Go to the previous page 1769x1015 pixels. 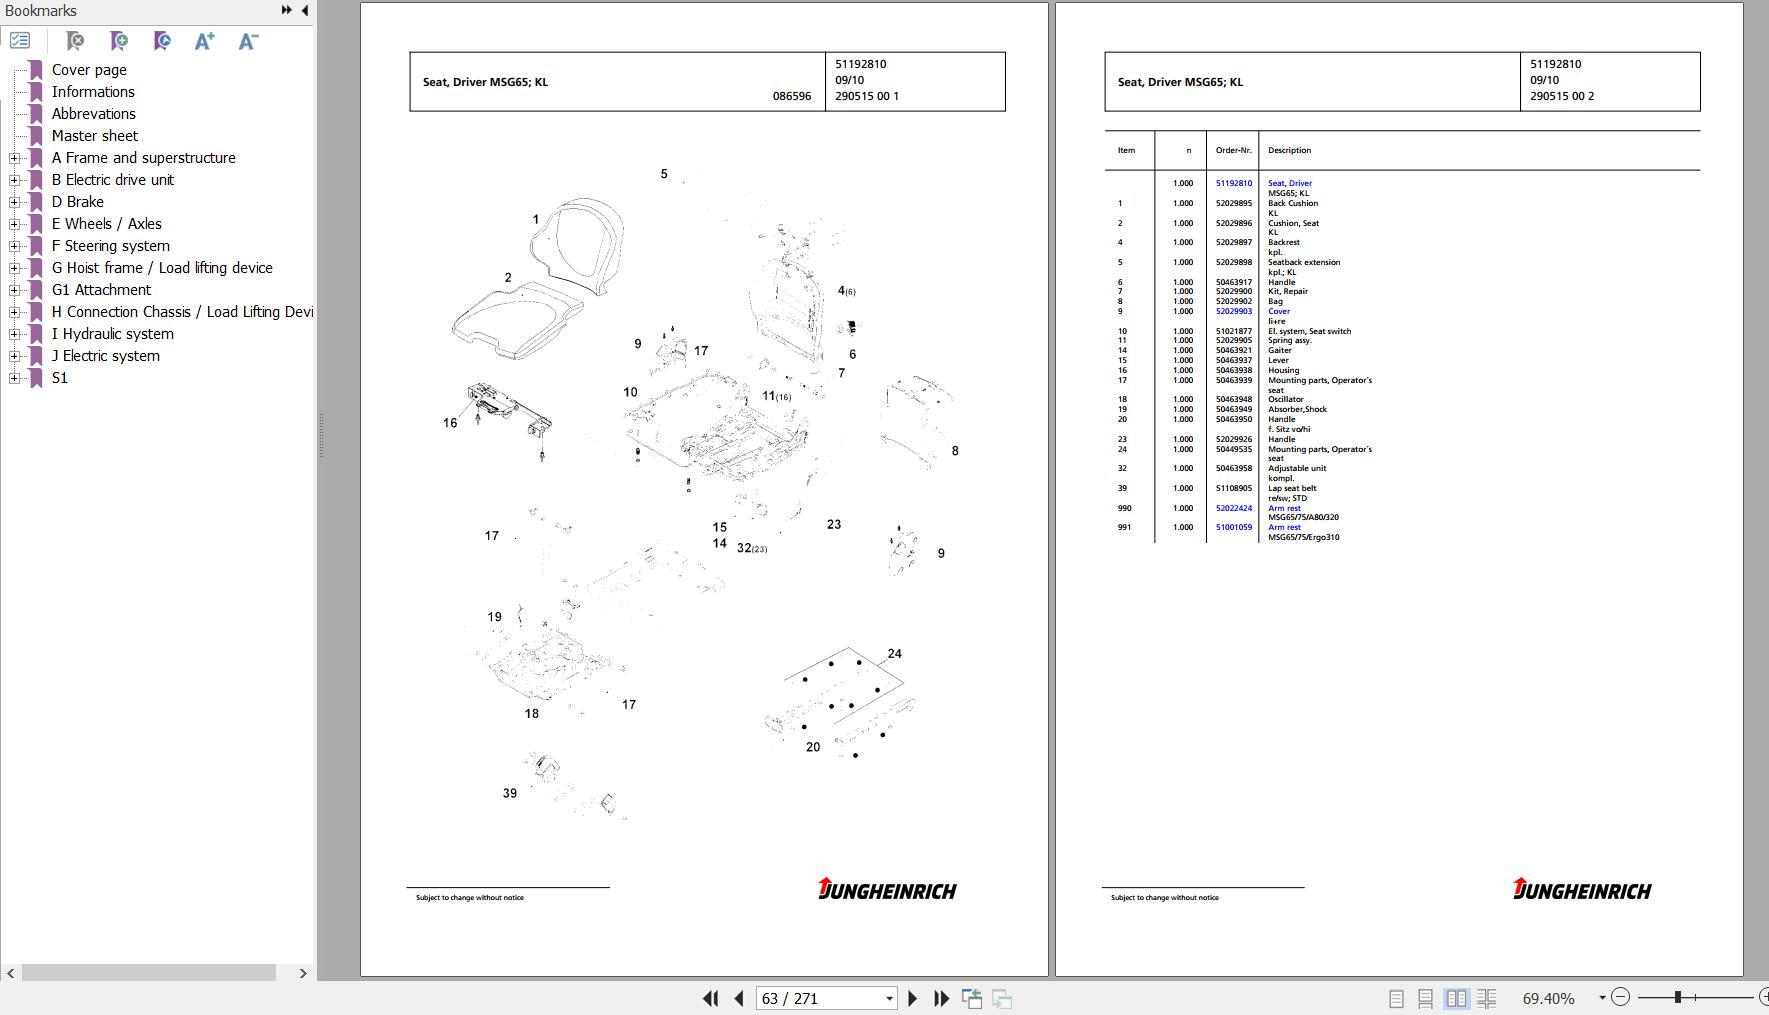[x=739, y=998]
